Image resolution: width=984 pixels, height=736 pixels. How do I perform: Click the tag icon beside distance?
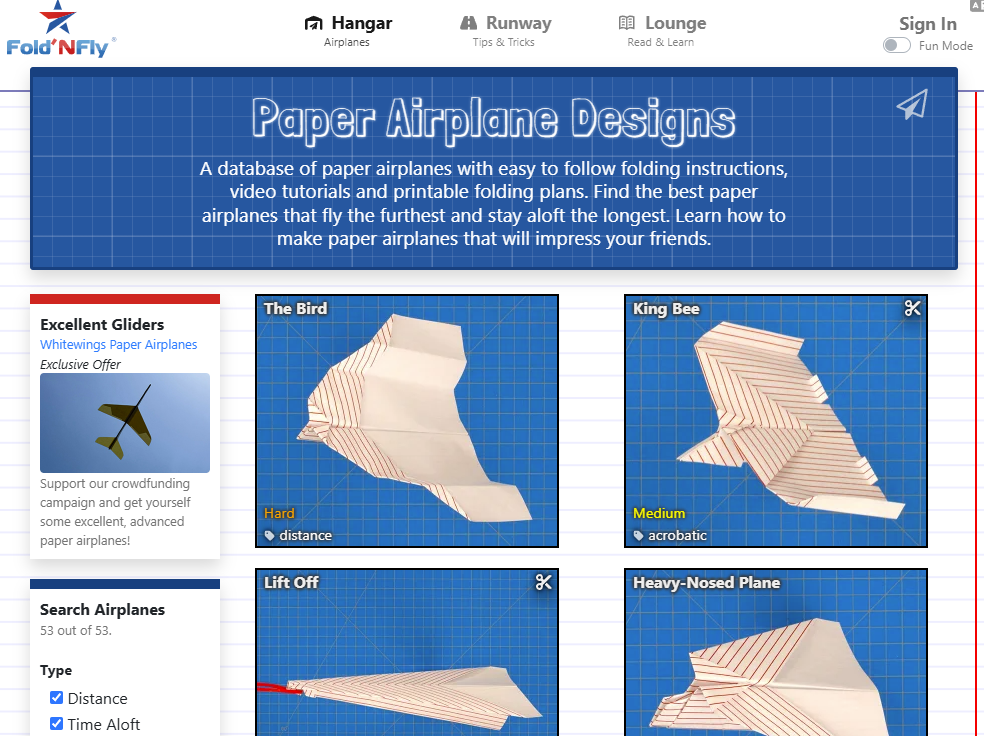(x=270, y=536)
